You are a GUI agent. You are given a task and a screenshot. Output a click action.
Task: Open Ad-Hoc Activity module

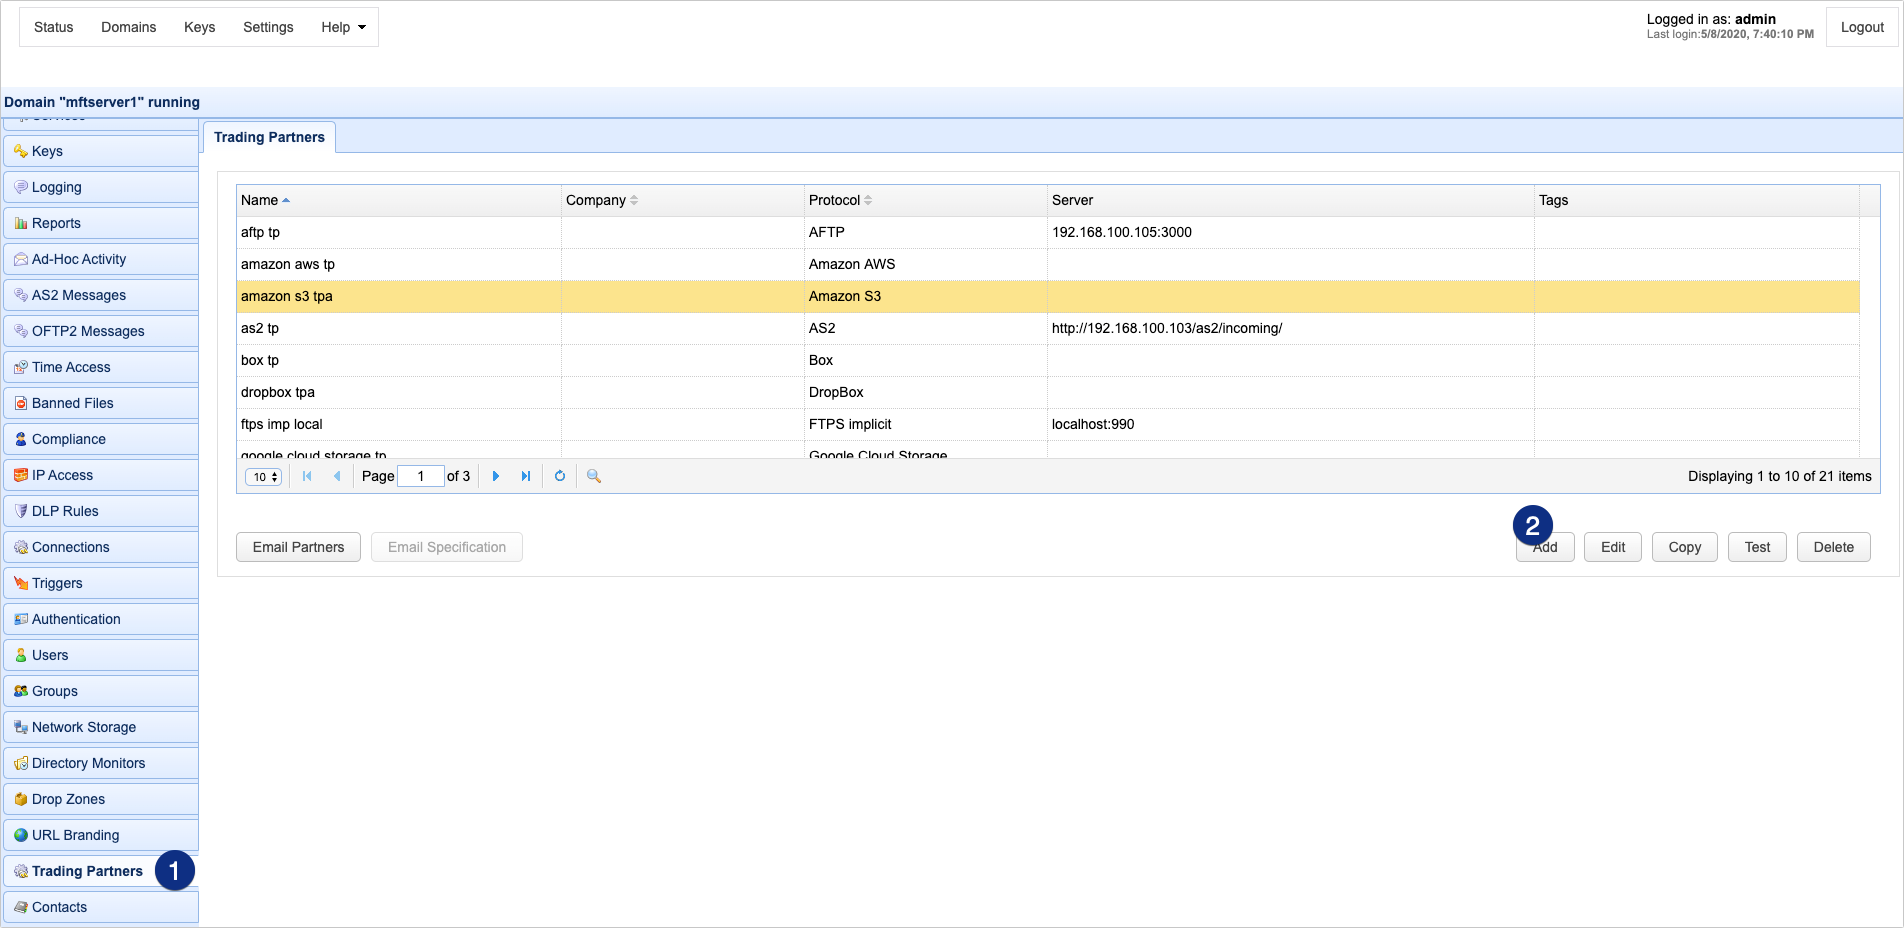point(100,259)
